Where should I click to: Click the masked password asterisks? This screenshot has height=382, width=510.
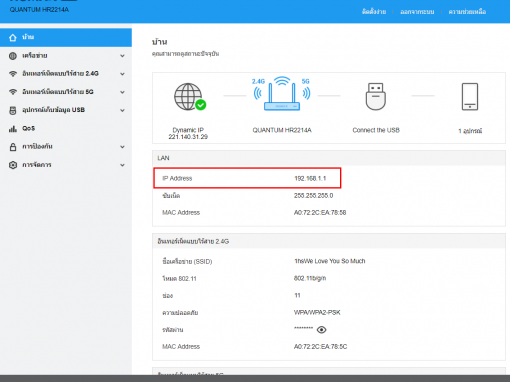click(303, 329)
